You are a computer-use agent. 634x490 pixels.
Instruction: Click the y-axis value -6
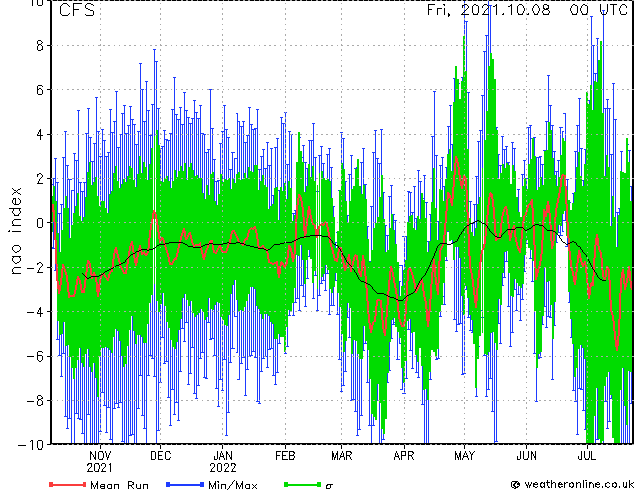point(35,356)
